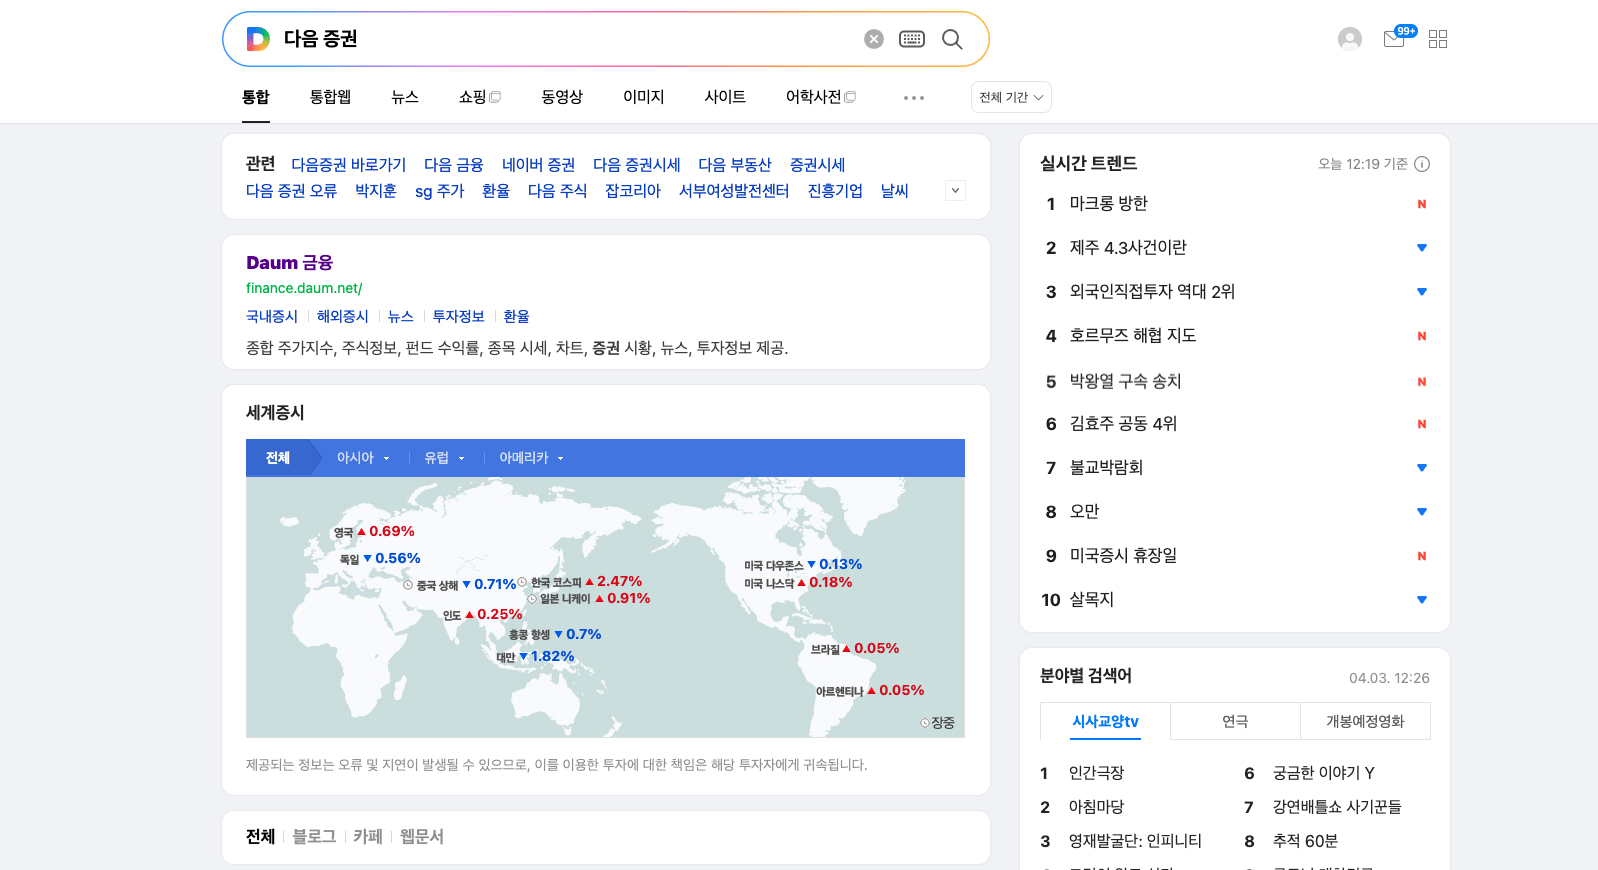Viewport: 1598px width, 870px height.
Task: Open the services grid menu icon
Action: point(1438,39)
